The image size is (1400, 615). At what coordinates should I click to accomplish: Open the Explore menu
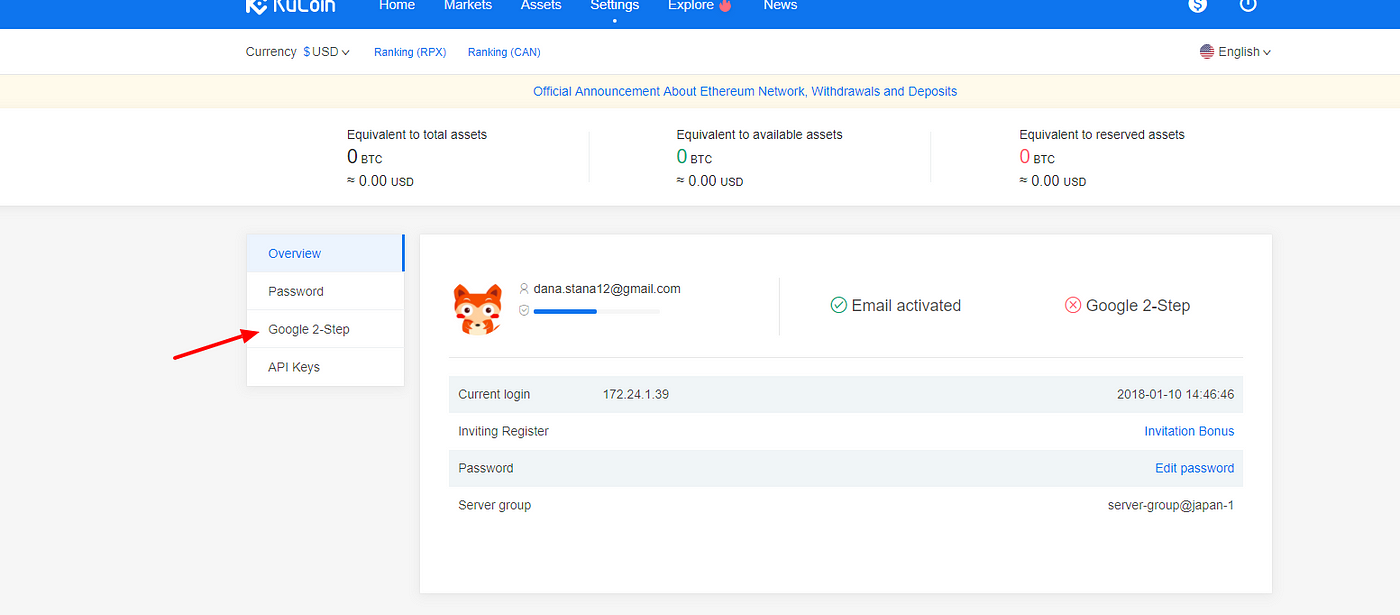pos(691,6)
